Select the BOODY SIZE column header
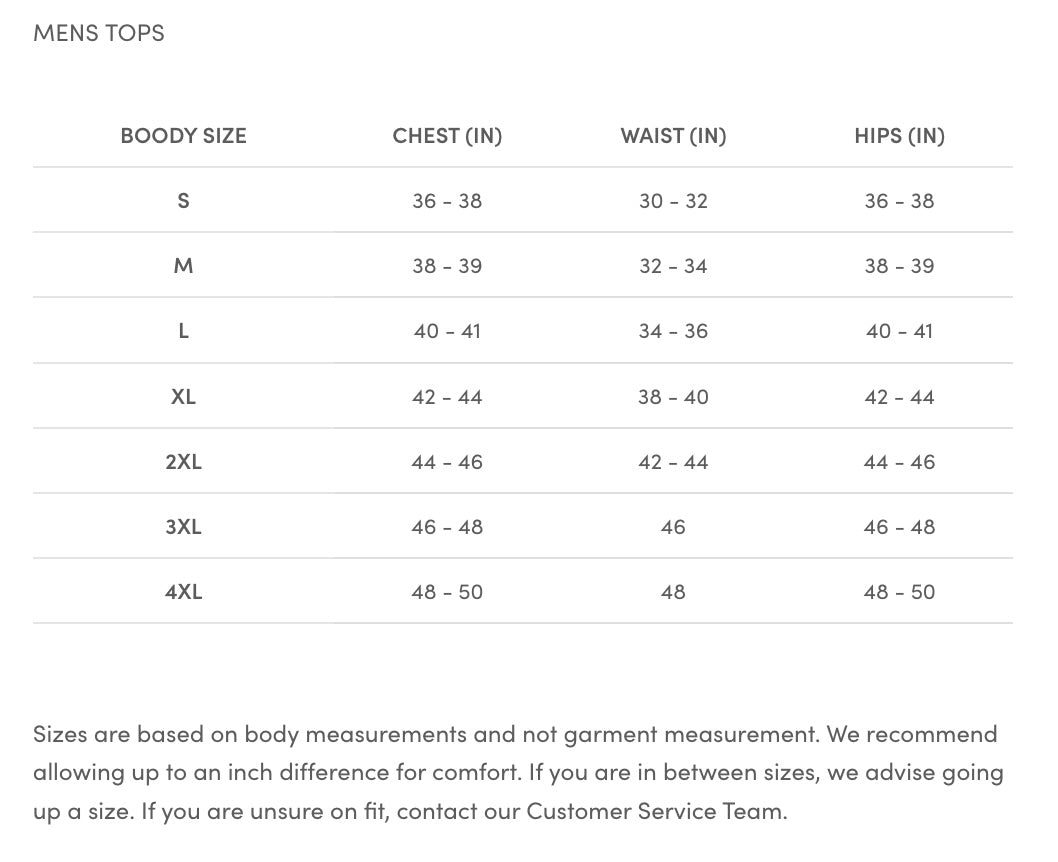 184,136
